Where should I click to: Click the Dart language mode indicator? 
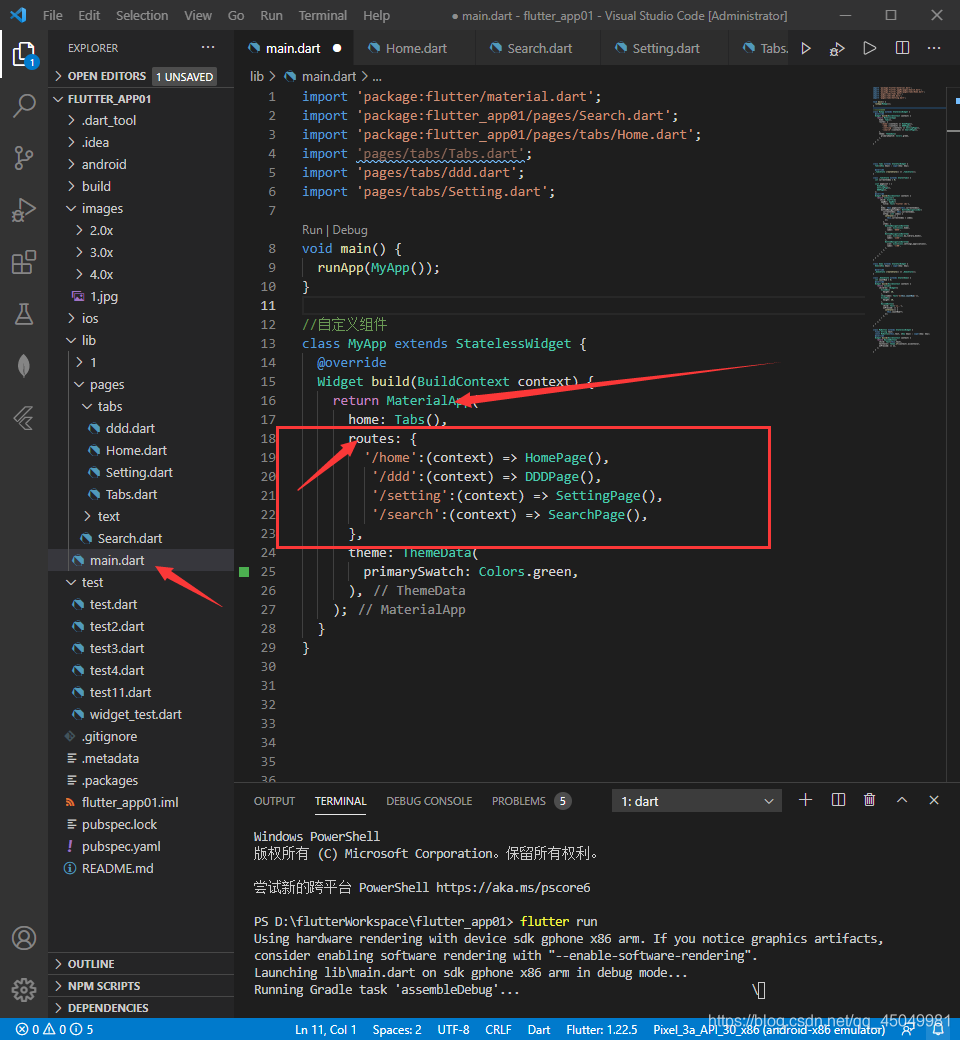pos(539,1029)
